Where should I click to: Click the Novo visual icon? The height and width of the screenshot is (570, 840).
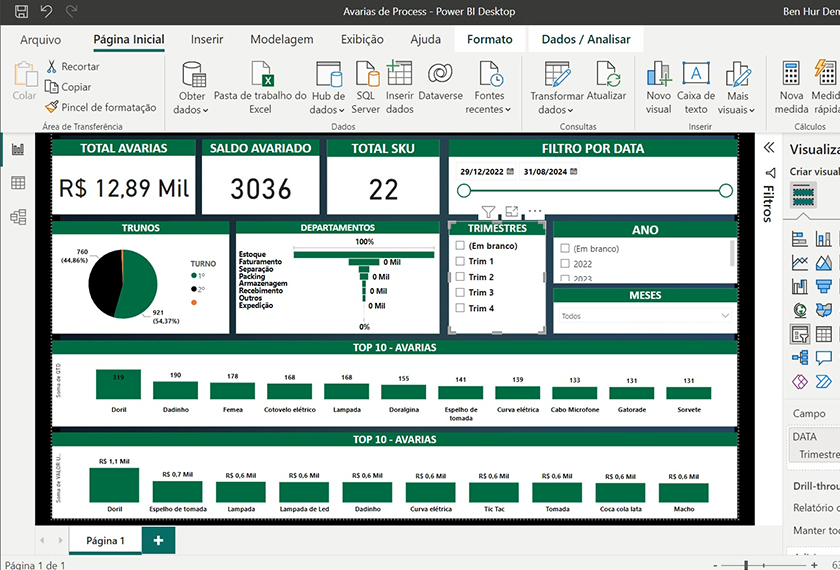[x=658, y=75]
